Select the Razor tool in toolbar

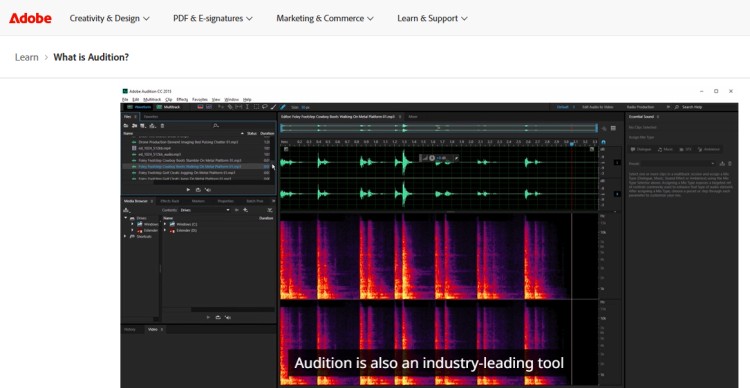click(230, 107)
